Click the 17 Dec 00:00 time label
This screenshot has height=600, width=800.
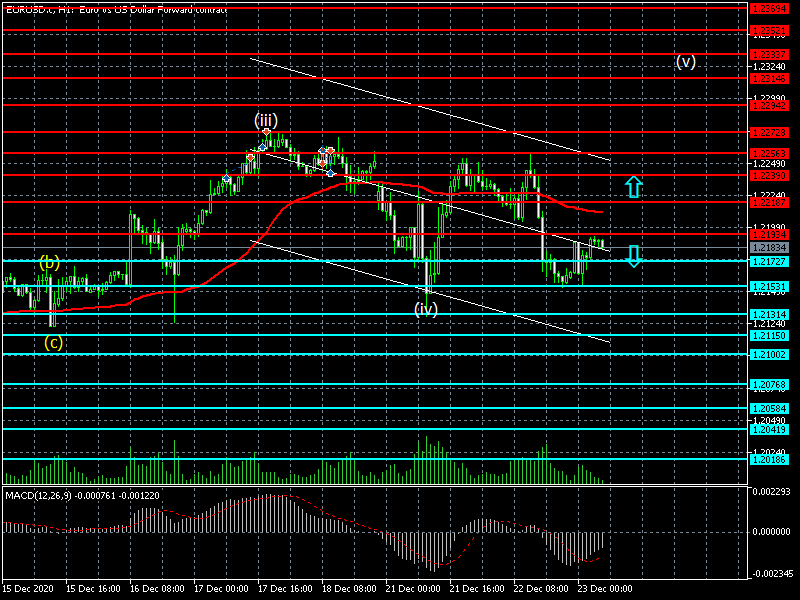click(x=221, y=588)
